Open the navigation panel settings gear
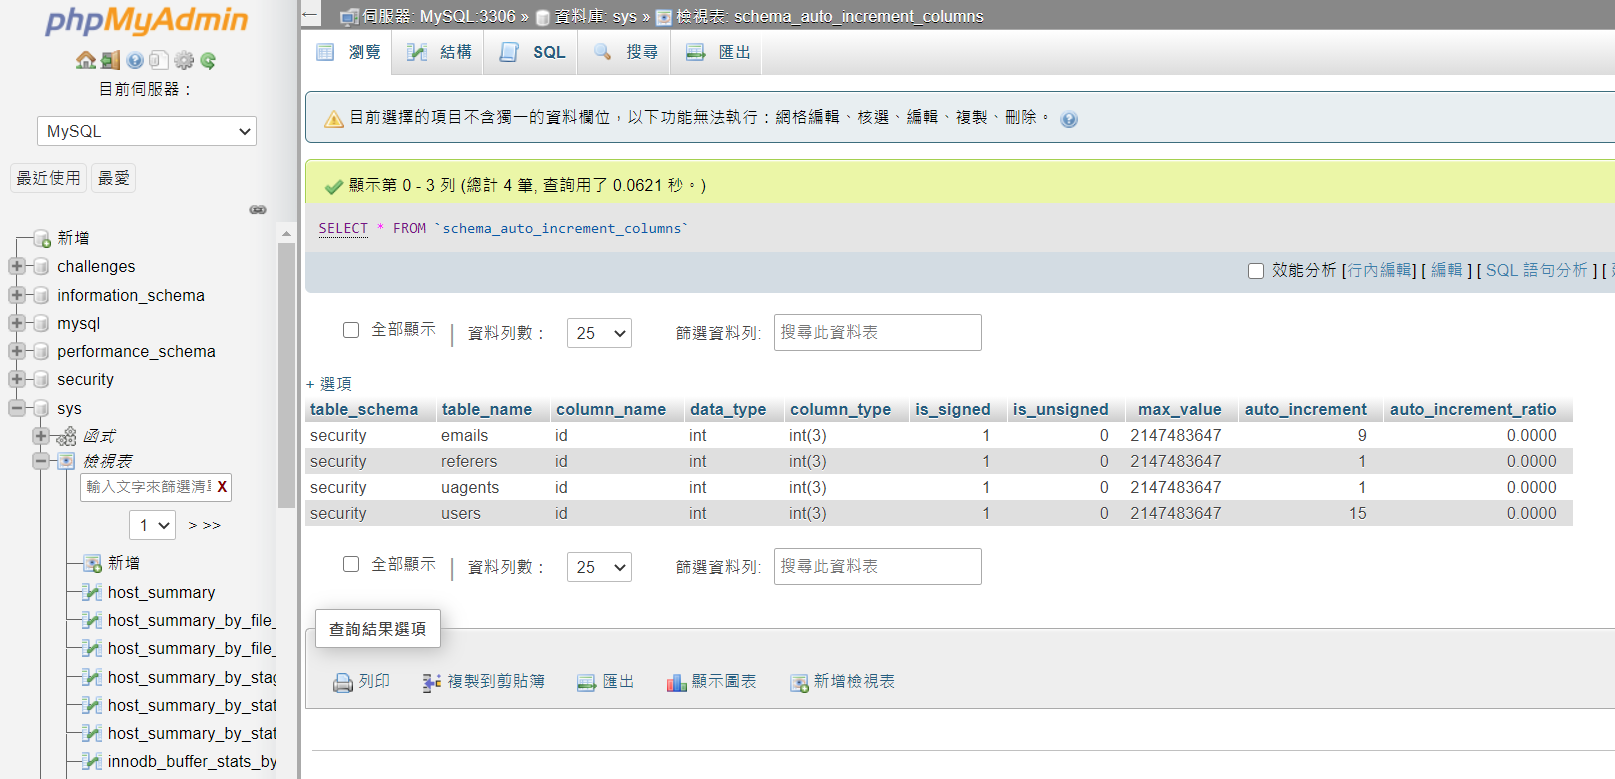The height and width of the screenshot is (779, 1615). pos(184,61)
